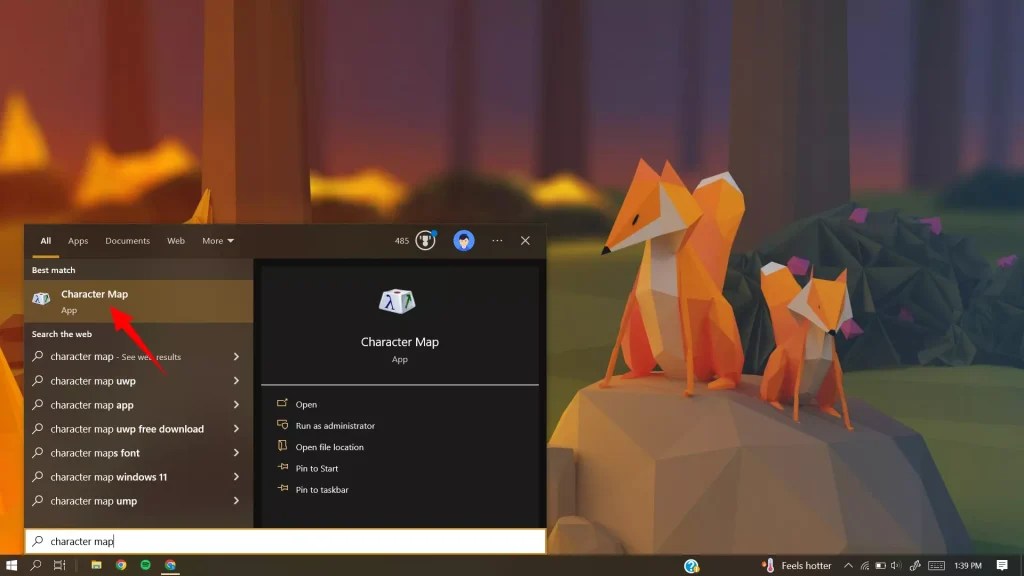Expand 'character map ump' suggestion arrow
The image size is (1024, 576).
pyautogui.click(x=236, y=501)
